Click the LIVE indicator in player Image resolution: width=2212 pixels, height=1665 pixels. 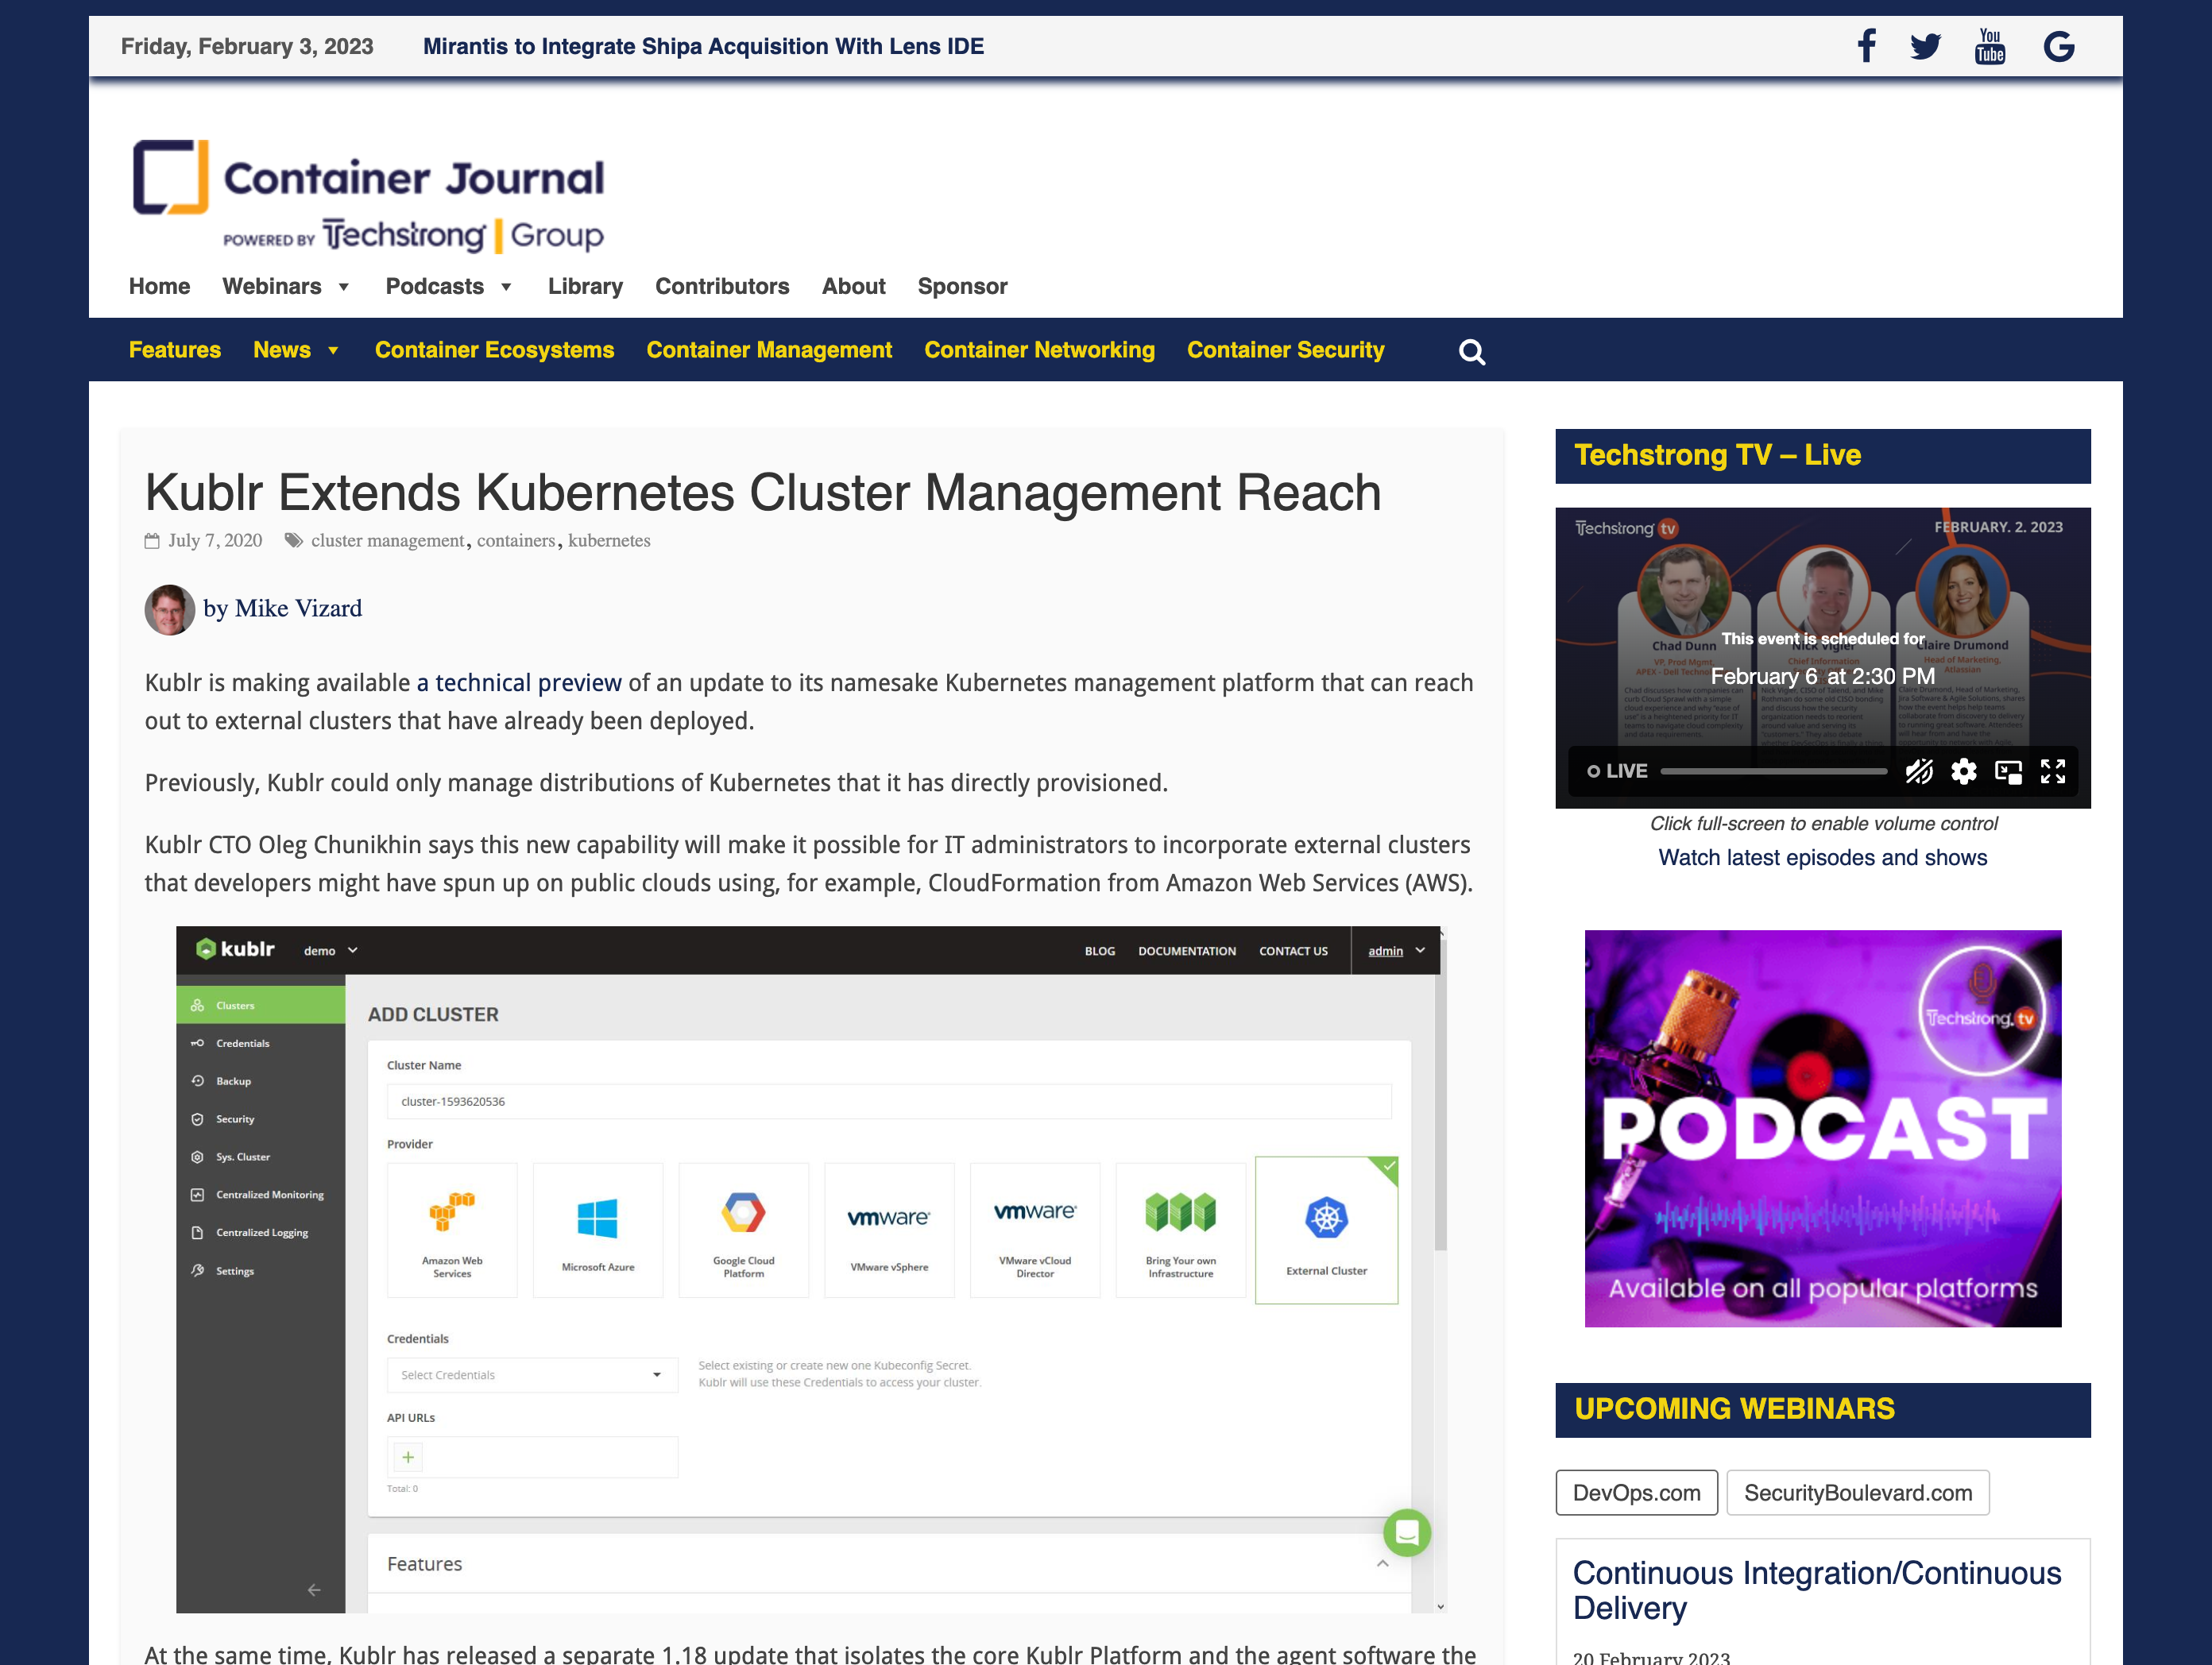click(1617, 771)
